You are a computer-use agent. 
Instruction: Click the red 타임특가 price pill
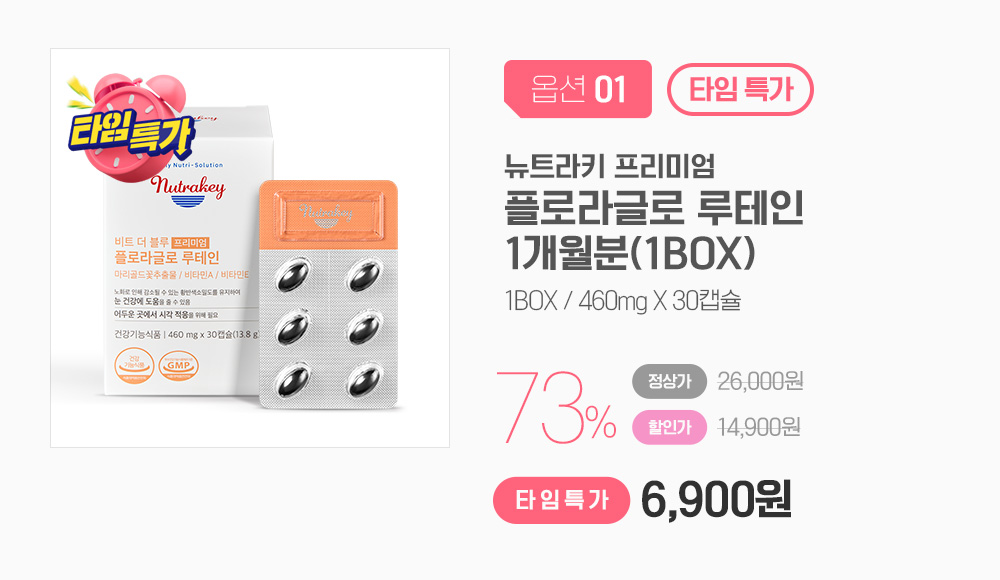click(561, 500)
